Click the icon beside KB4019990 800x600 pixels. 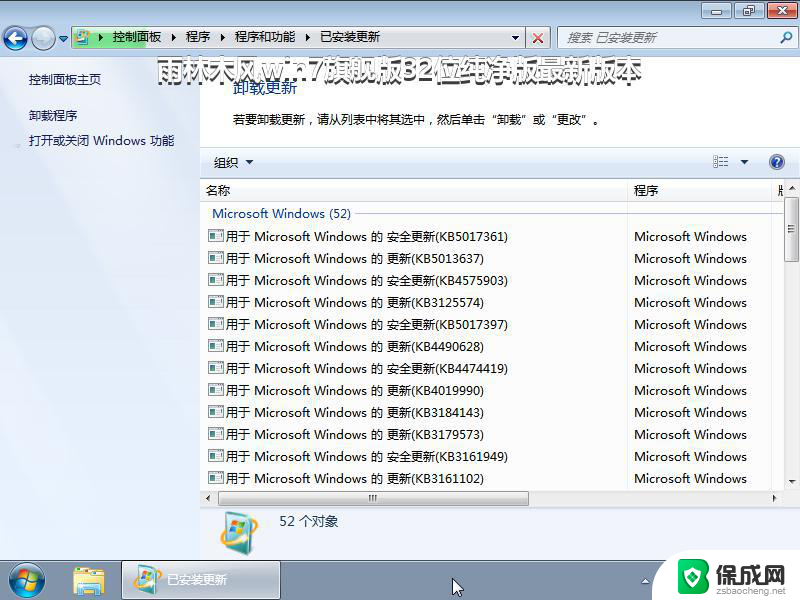(x=216, y=389)
